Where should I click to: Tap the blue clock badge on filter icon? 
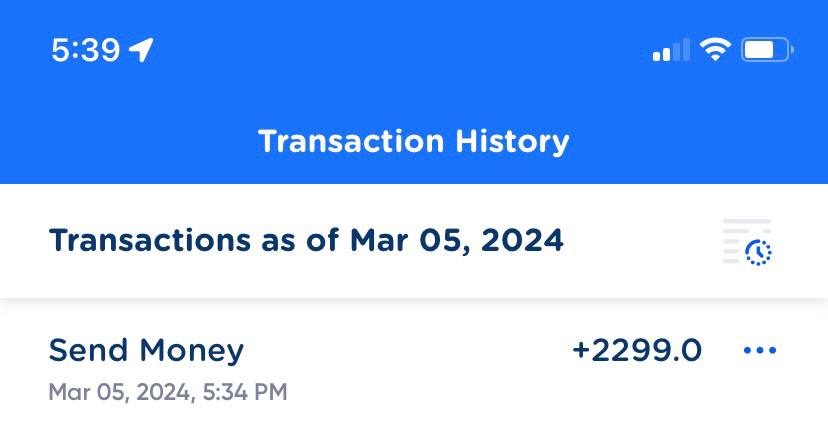759,253
